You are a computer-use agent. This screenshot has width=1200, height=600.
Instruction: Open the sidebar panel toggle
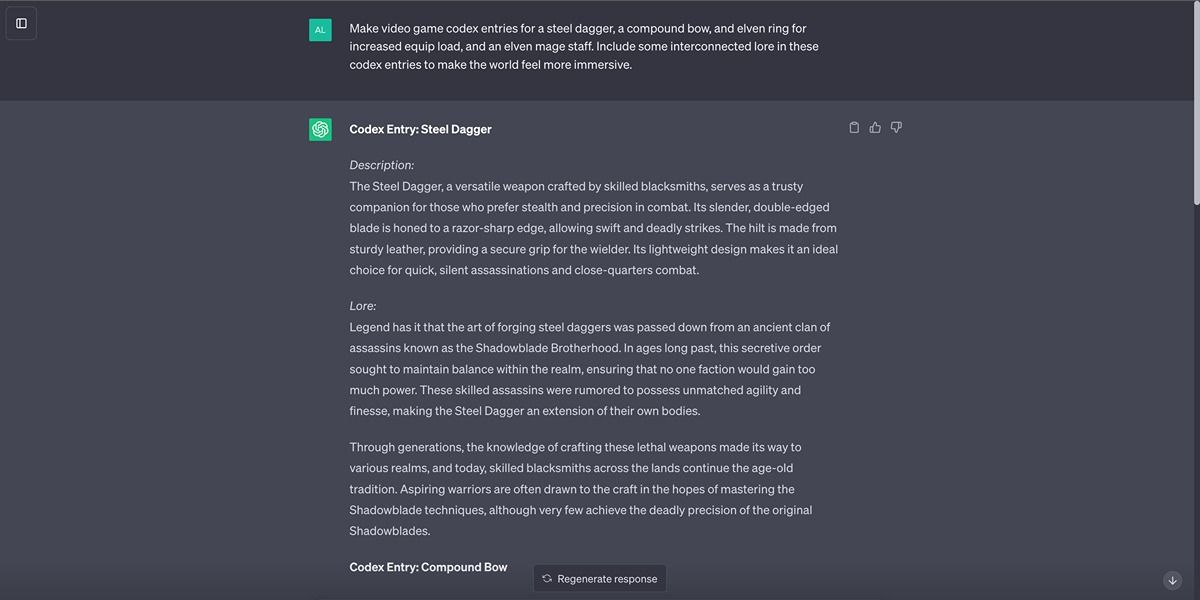point(21,23)
